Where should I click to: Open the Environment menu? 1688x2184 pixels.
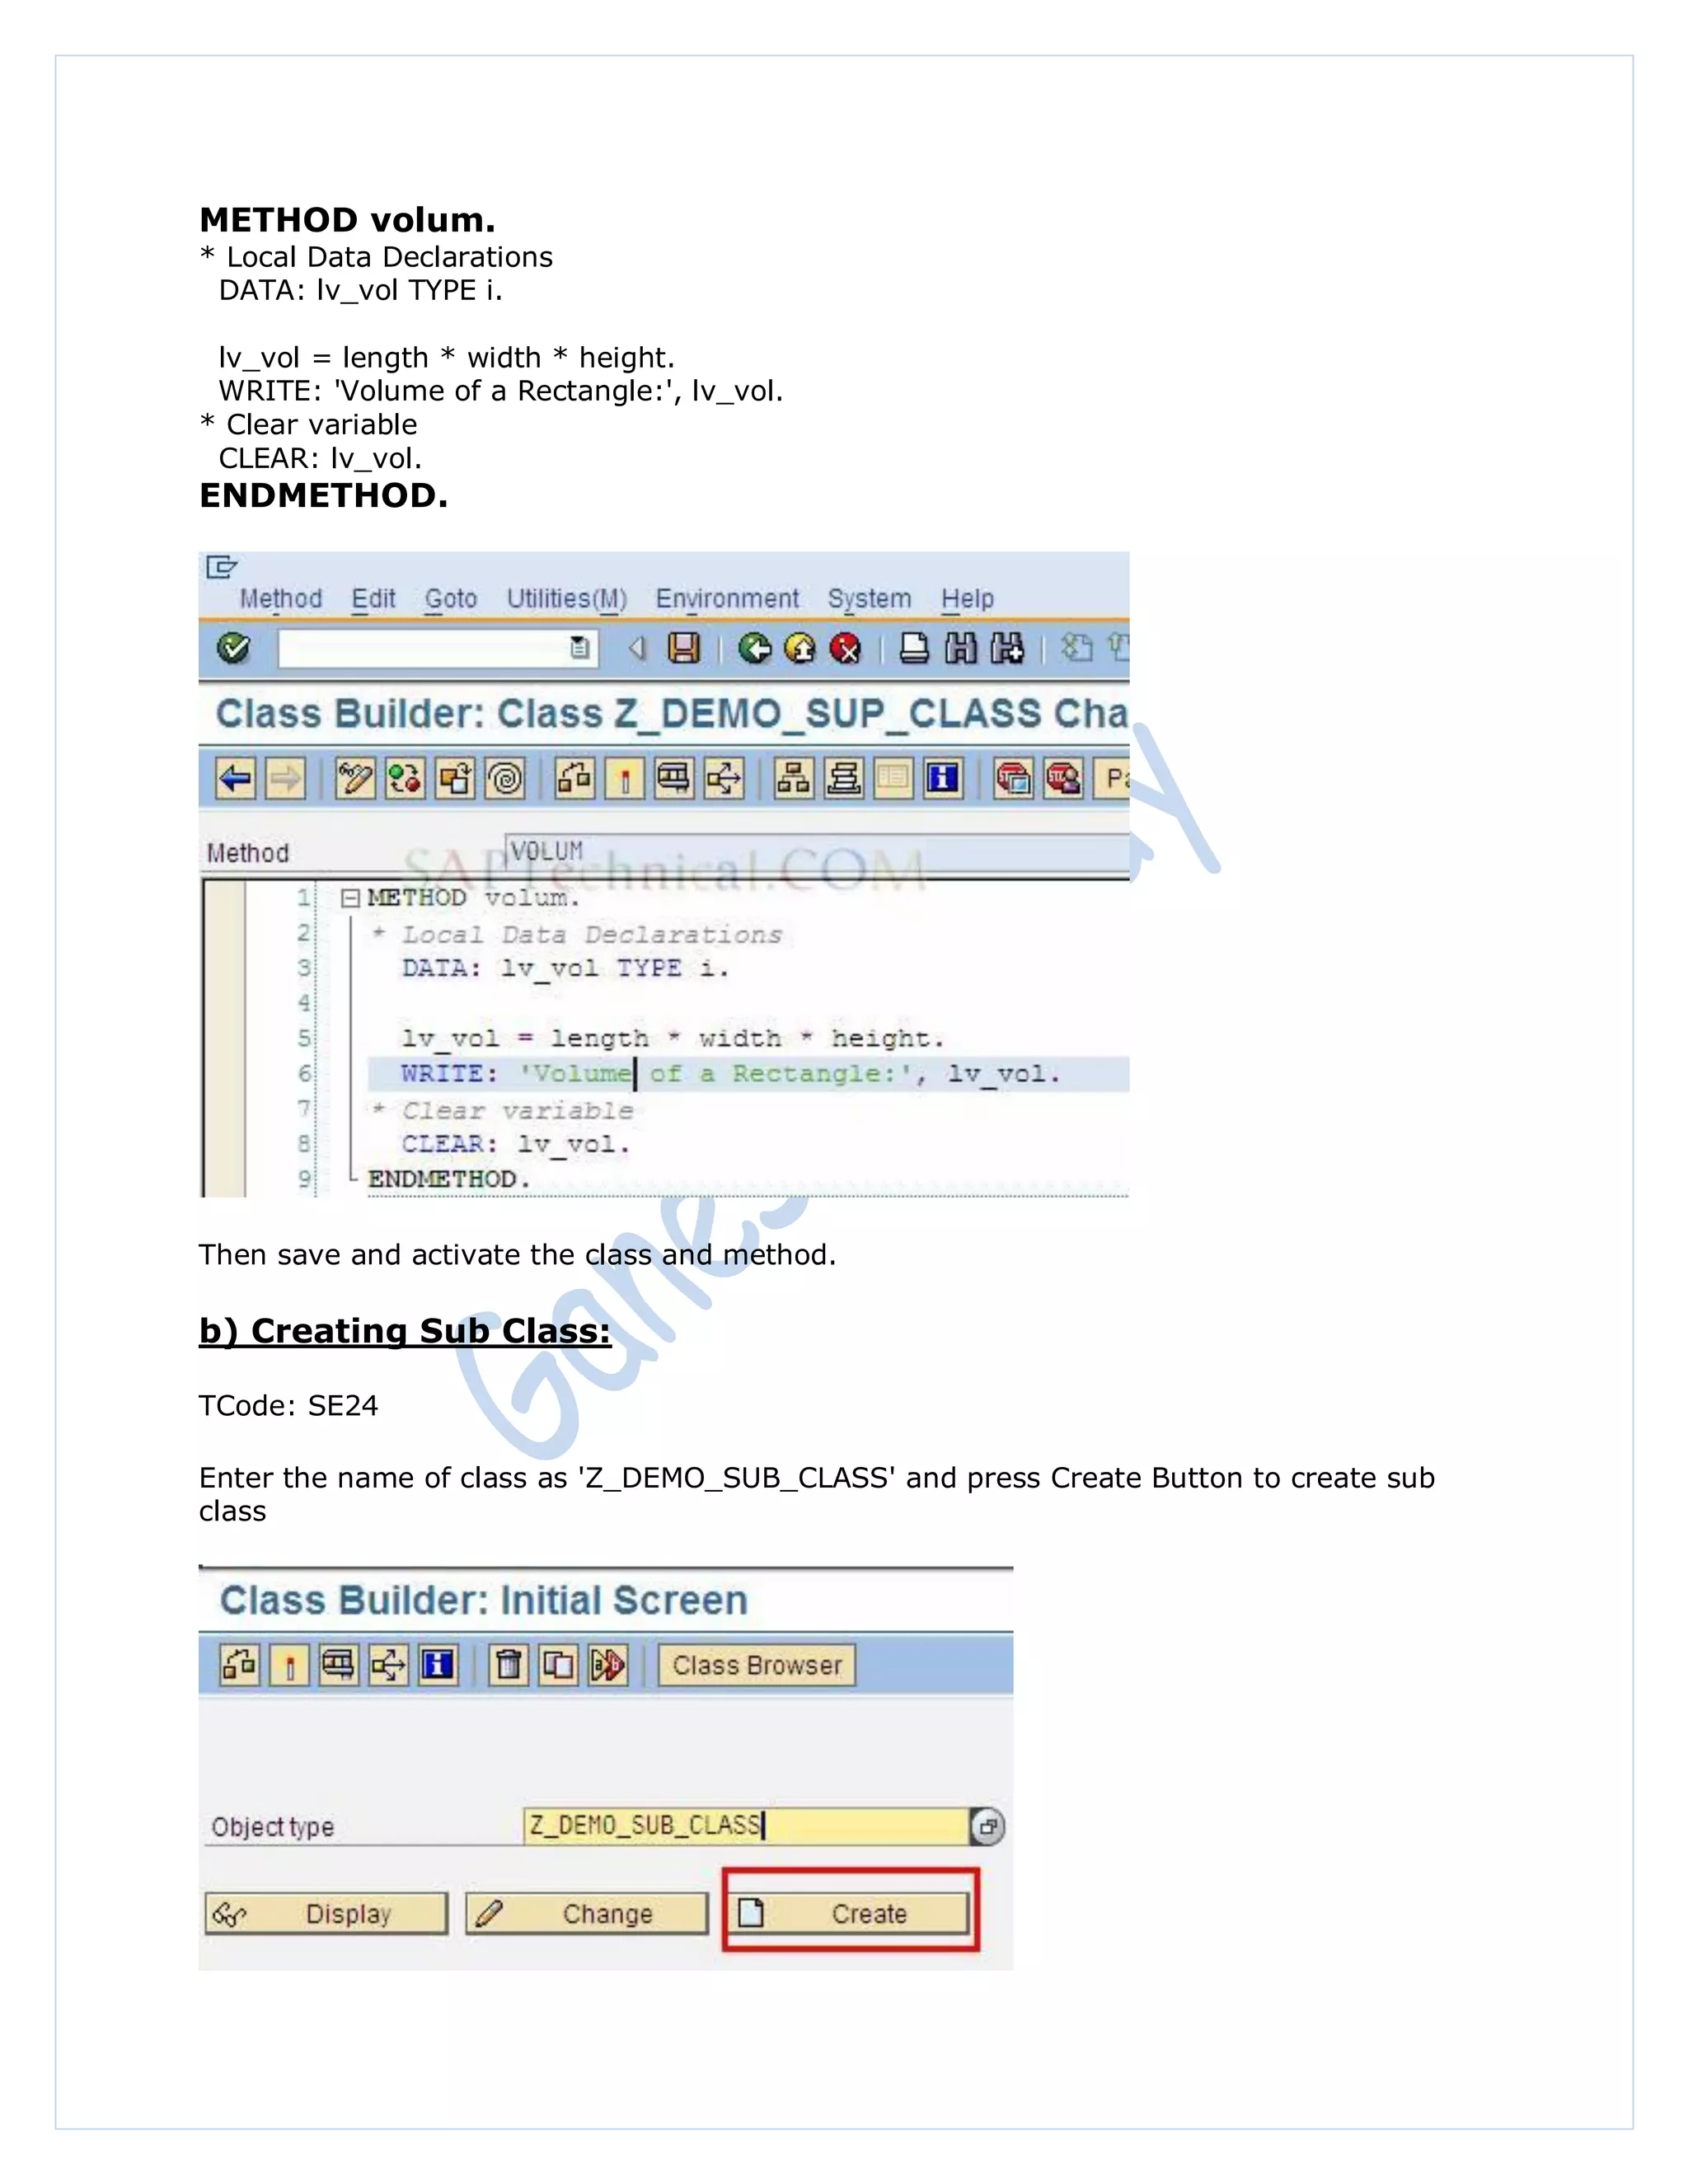coord(727,599)
